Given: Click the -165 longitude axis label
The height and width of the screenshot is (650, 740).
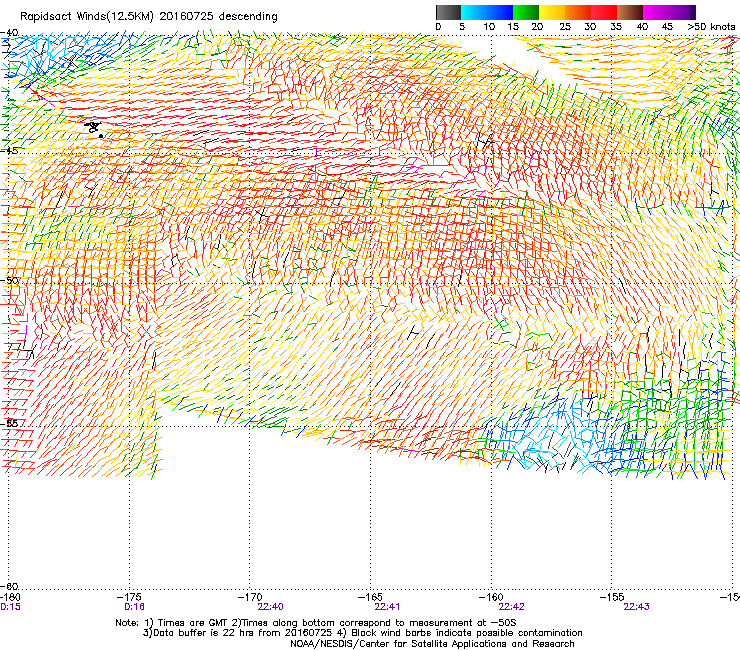Looking at the screenshot, I should coord(370,597).
